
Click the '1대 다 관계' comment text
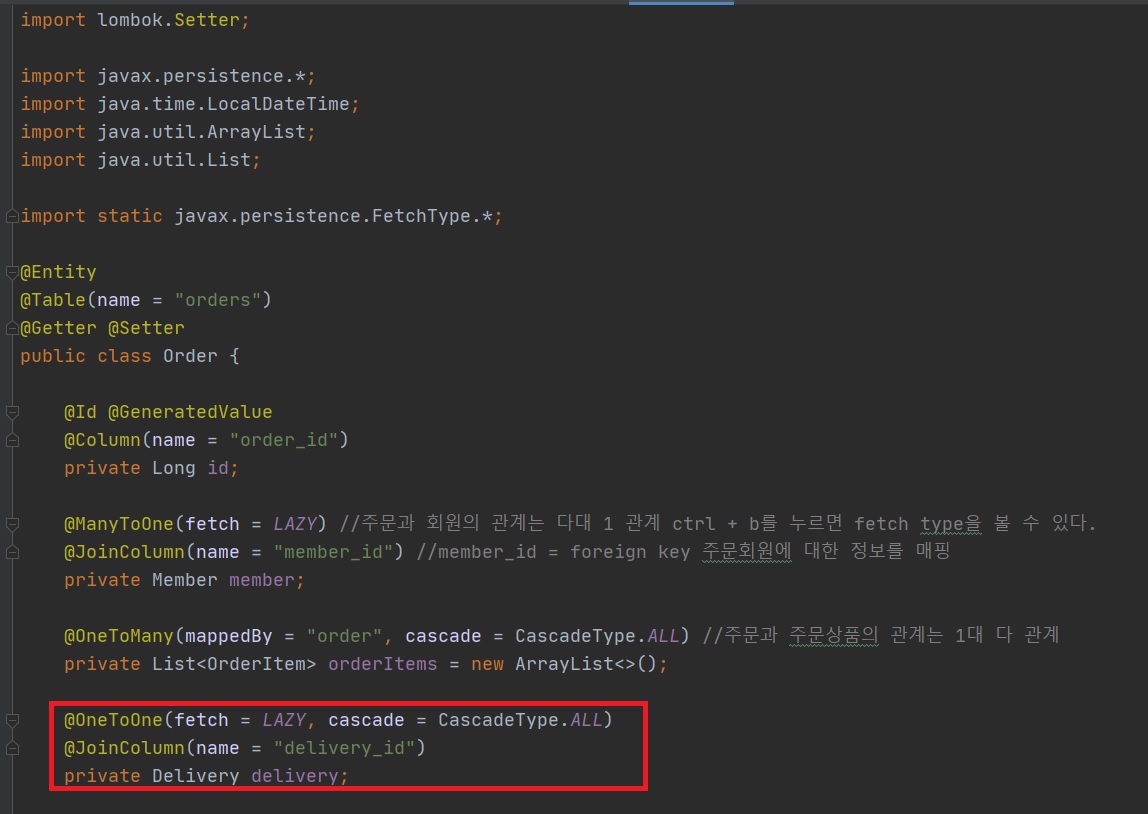[x=1007, y=635]
